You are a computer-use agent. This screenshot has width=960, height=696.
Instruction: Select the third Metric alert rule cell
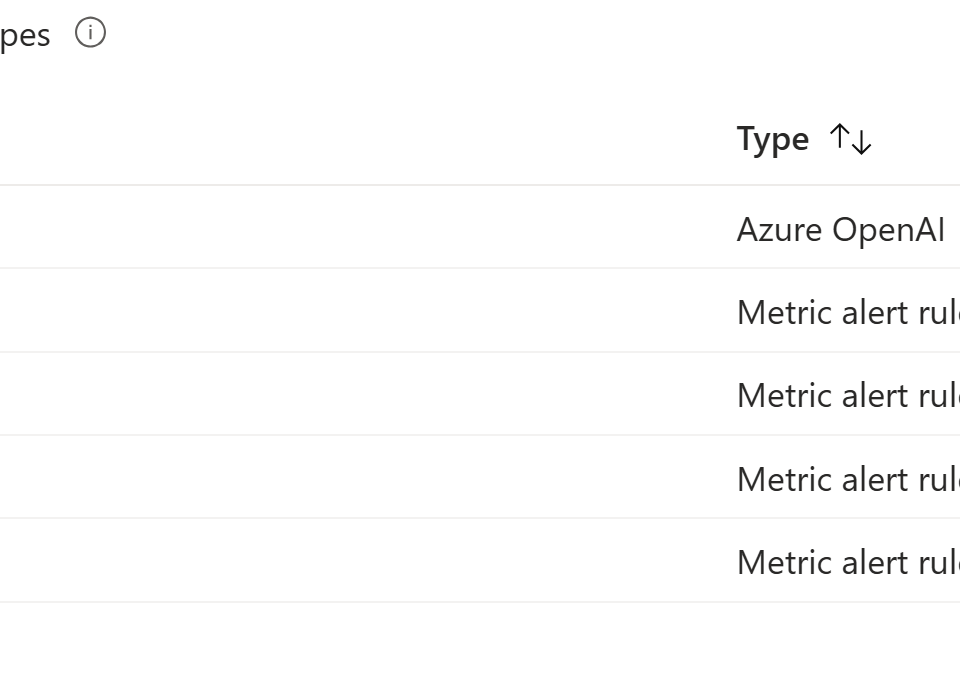point(848,479)
